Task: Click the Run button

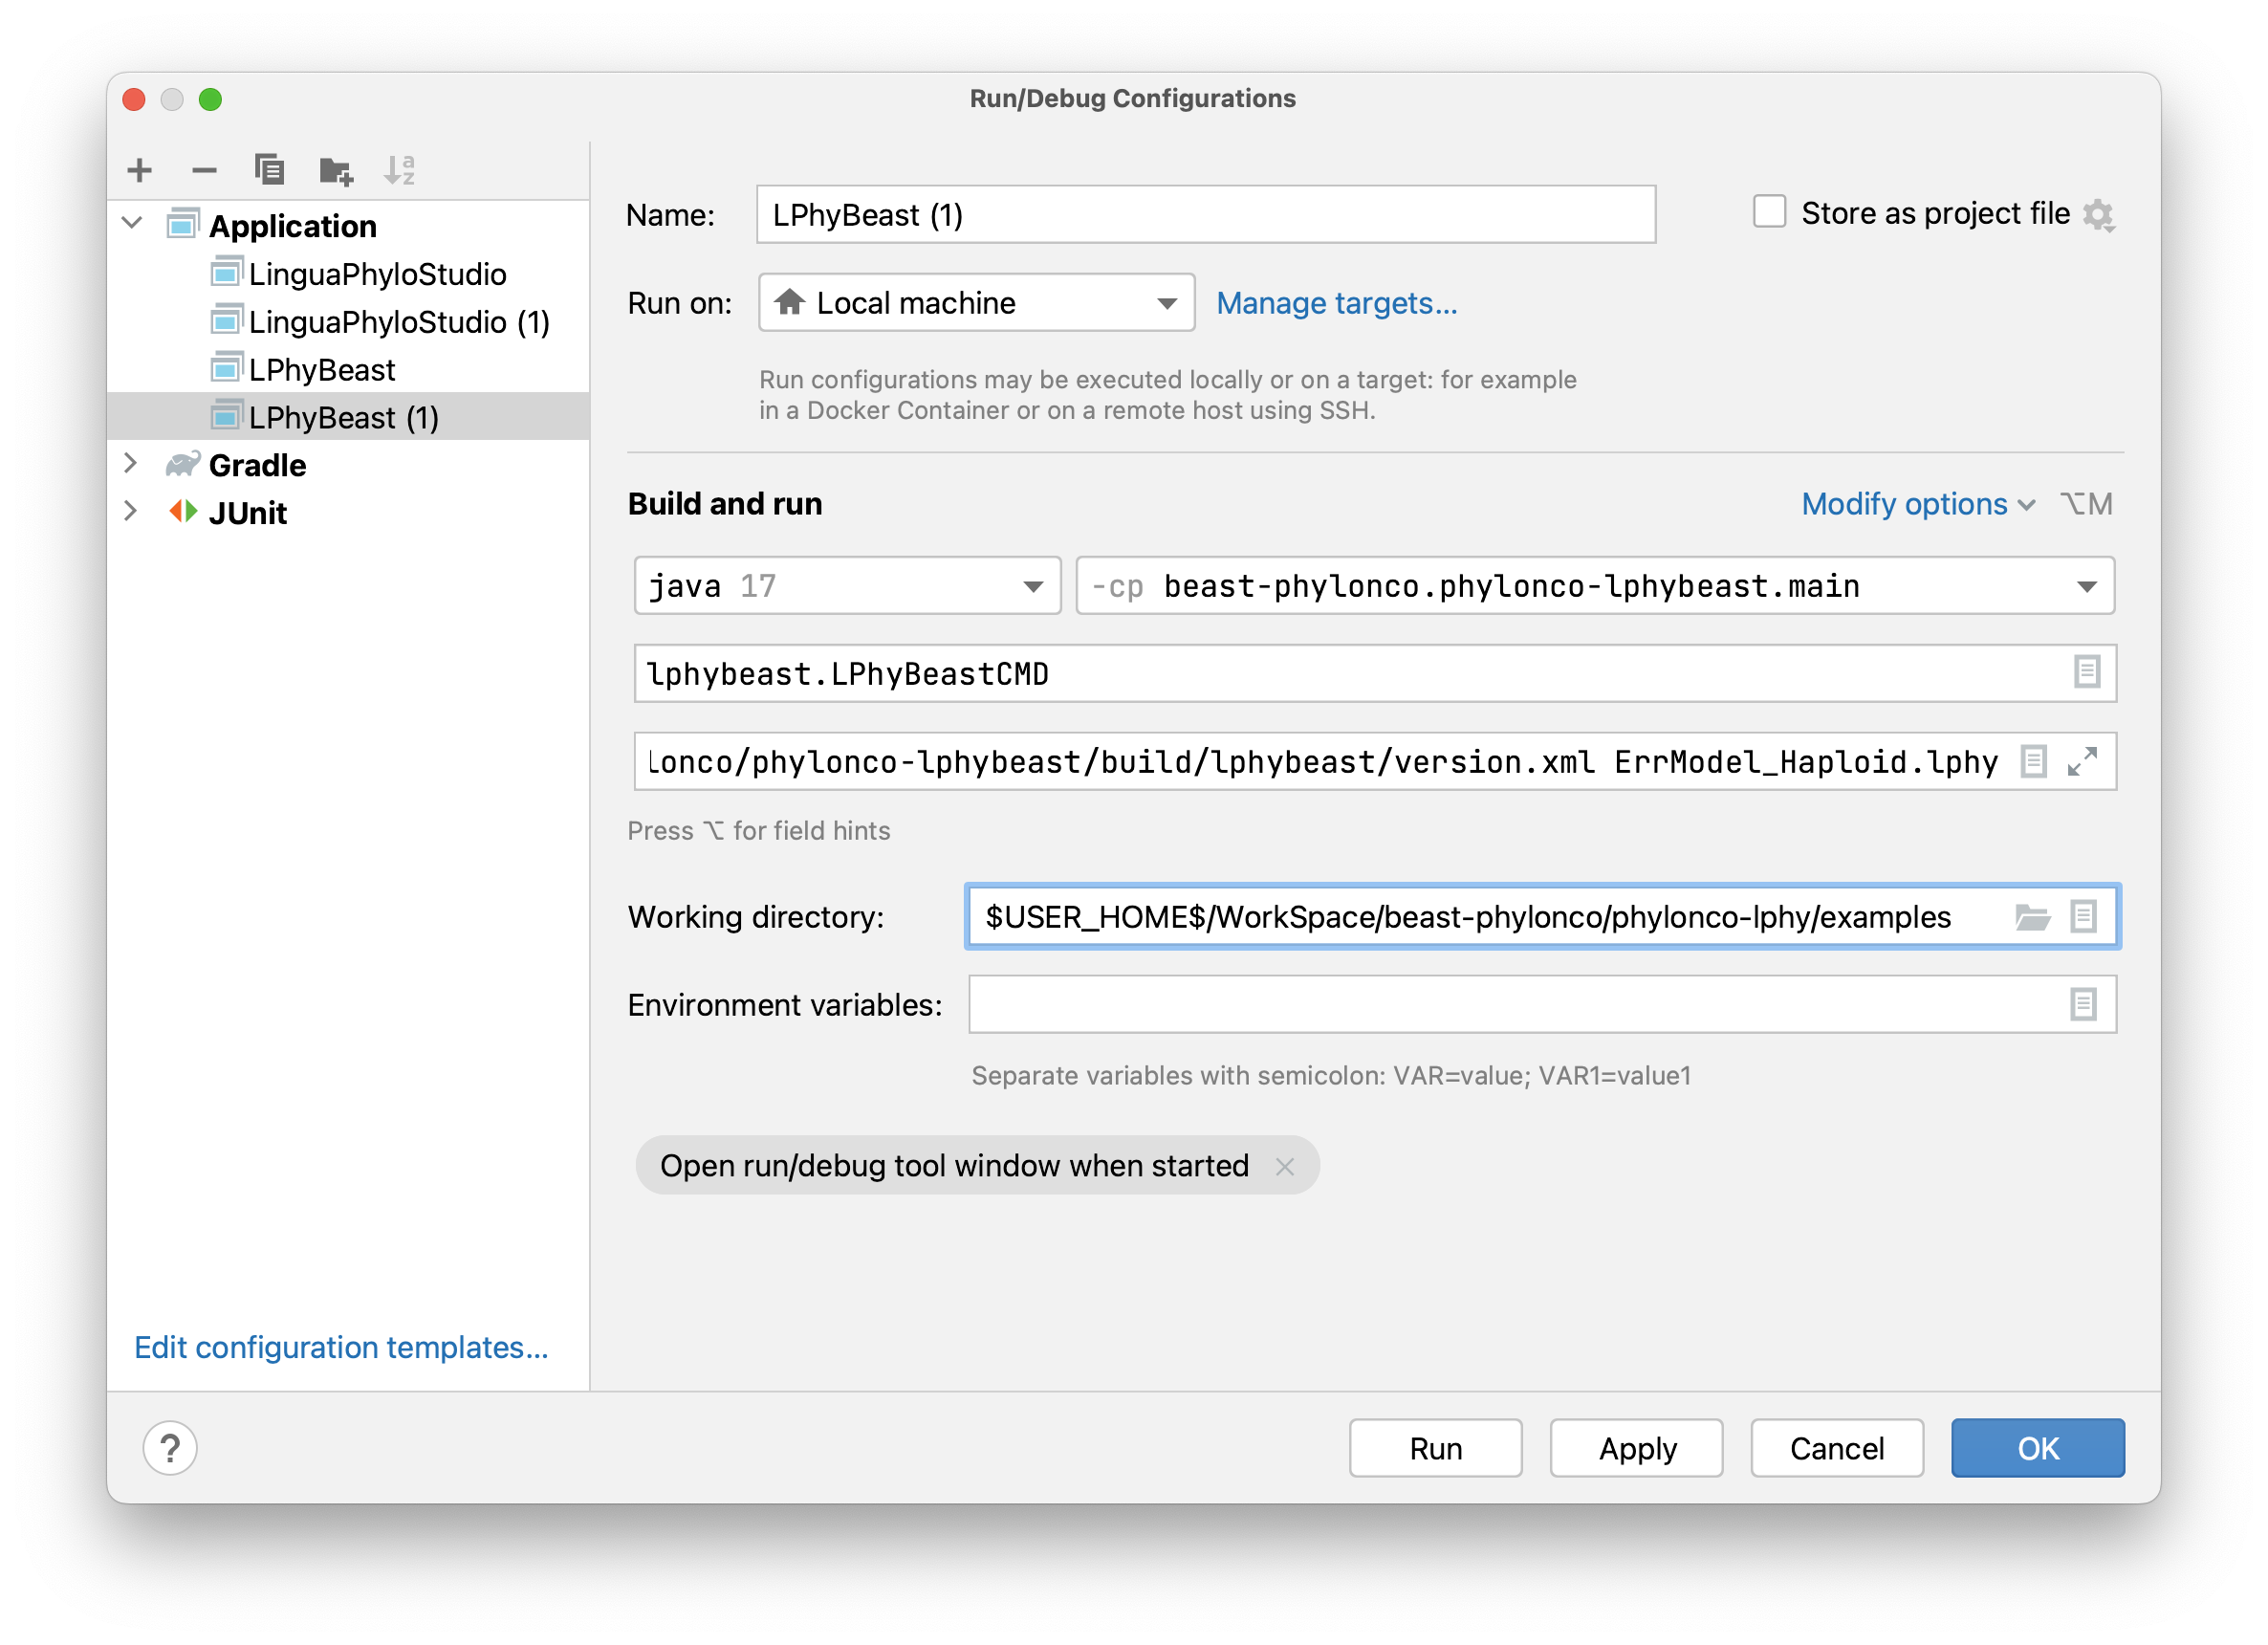Action: point(1436,1448)
